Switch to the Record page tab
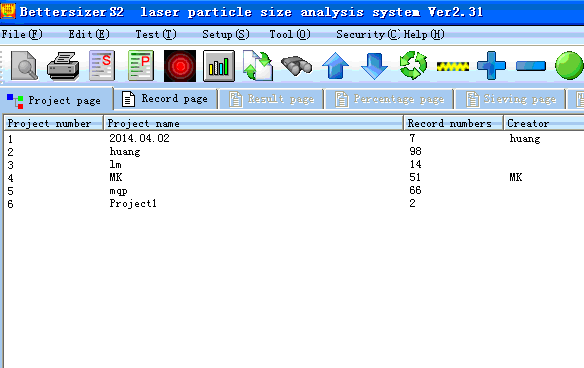This screenshot has height=368, width=584. (165, 99)
